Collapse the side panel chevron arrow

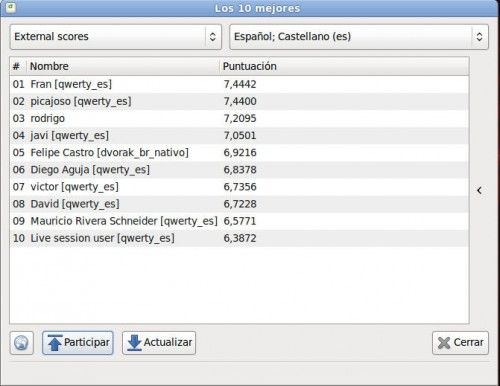479,190
